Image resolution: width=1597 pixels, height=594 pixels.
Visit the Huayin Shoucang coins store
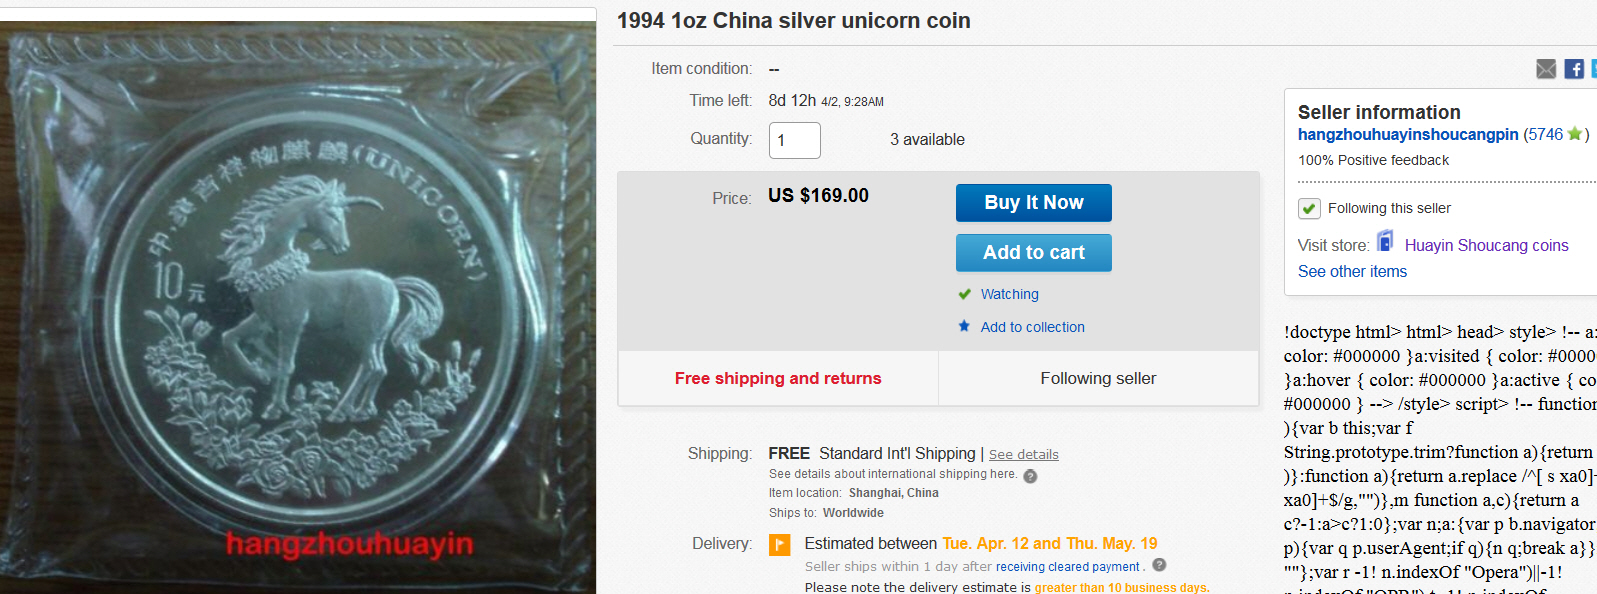pyautogui.click(x=1486, y=245)
